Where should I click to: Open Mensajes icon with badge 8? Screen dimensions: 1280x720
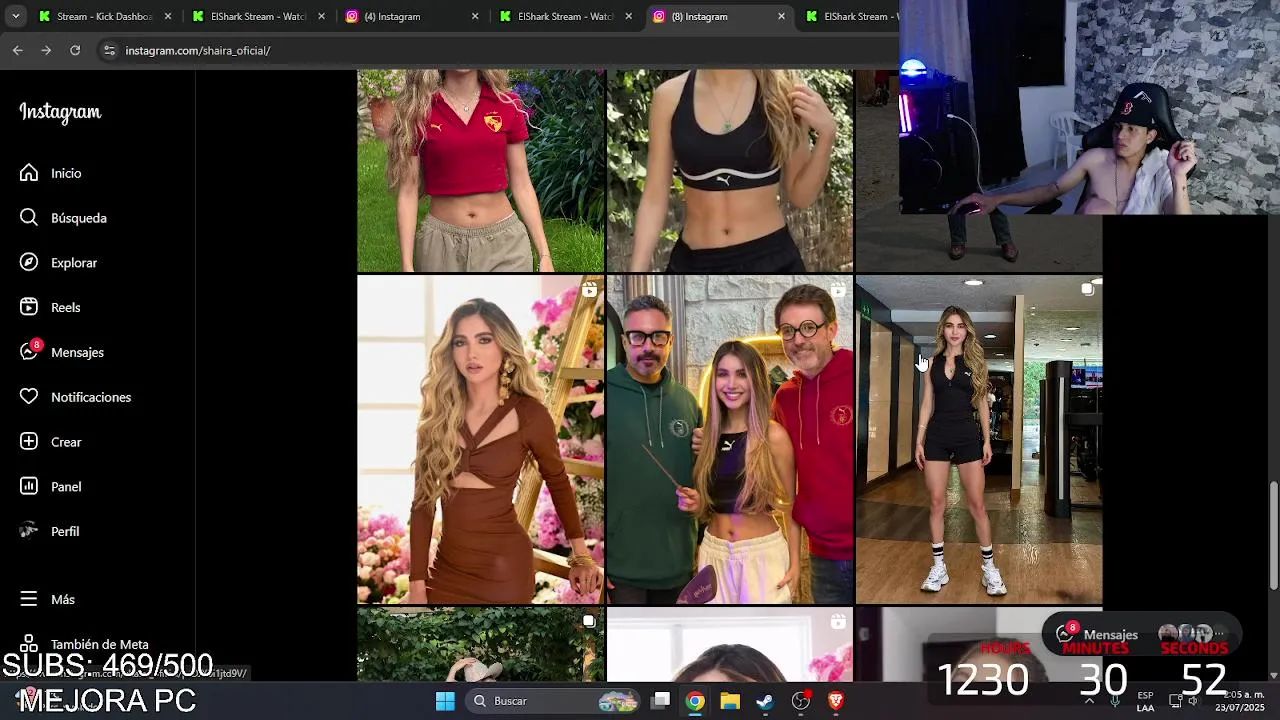coord(29,352)
